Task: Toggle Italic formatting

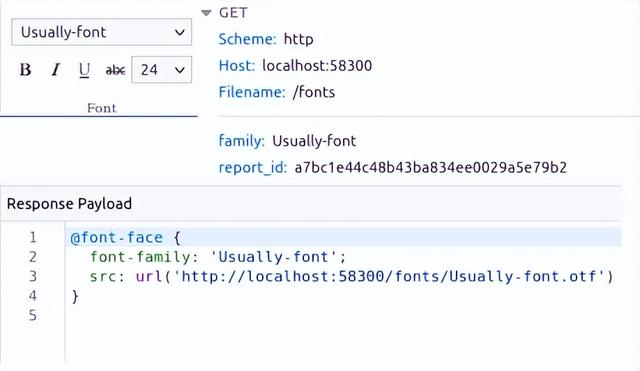Action: point(56,70)
